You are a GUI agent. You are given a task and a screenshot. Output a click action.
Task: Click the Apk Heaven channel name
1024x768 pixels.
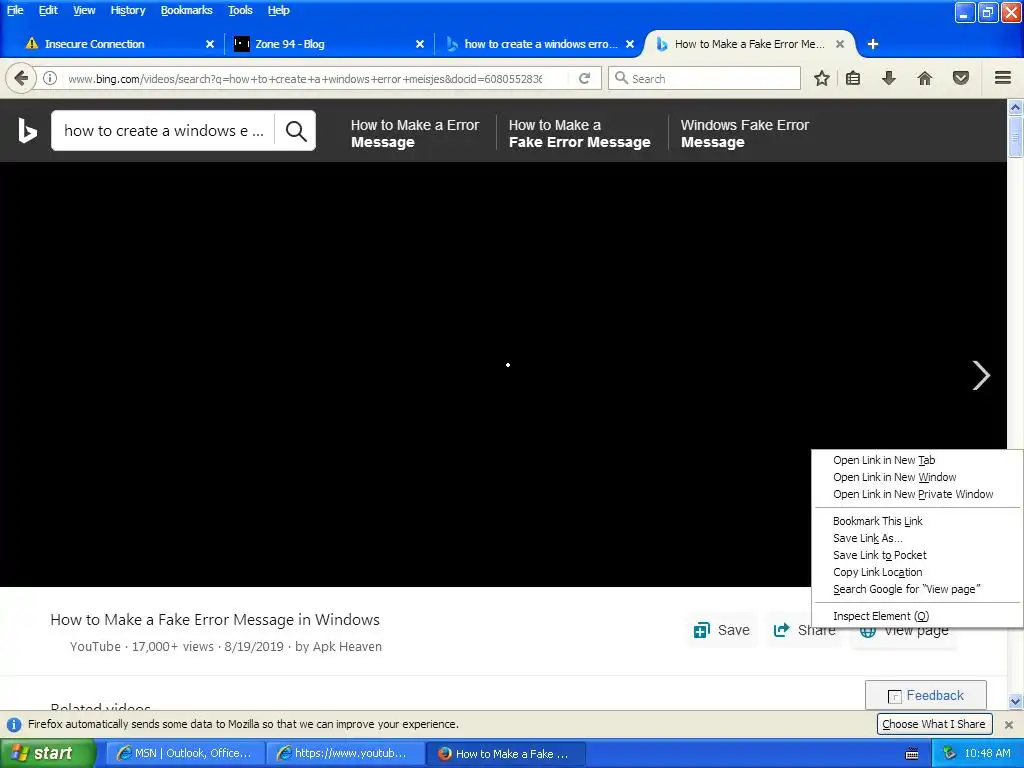(x=347, y=647)
